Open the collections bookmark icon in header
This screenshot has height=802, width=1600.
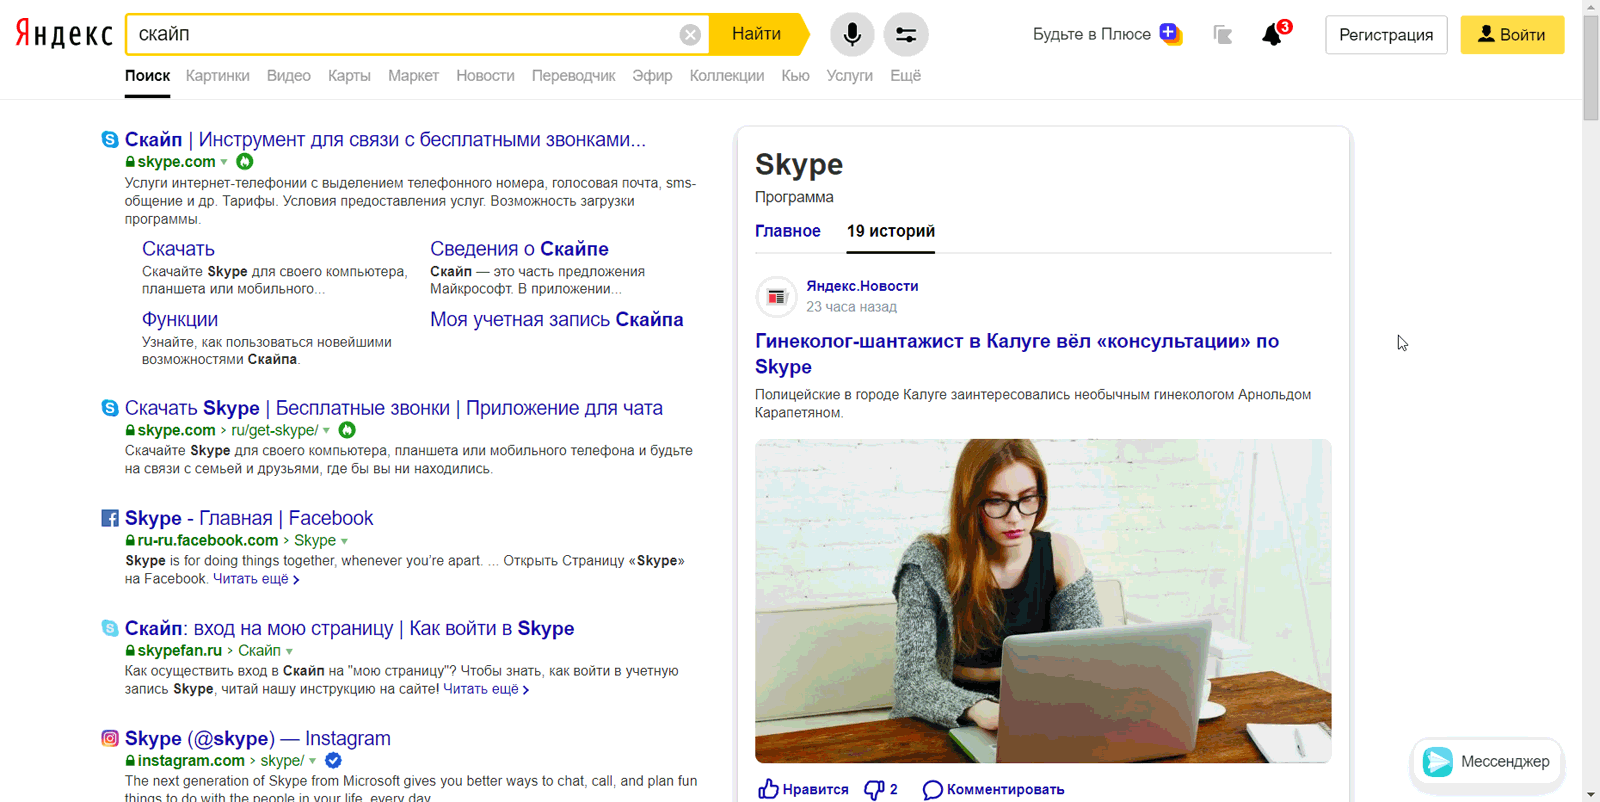[1222, 35]
